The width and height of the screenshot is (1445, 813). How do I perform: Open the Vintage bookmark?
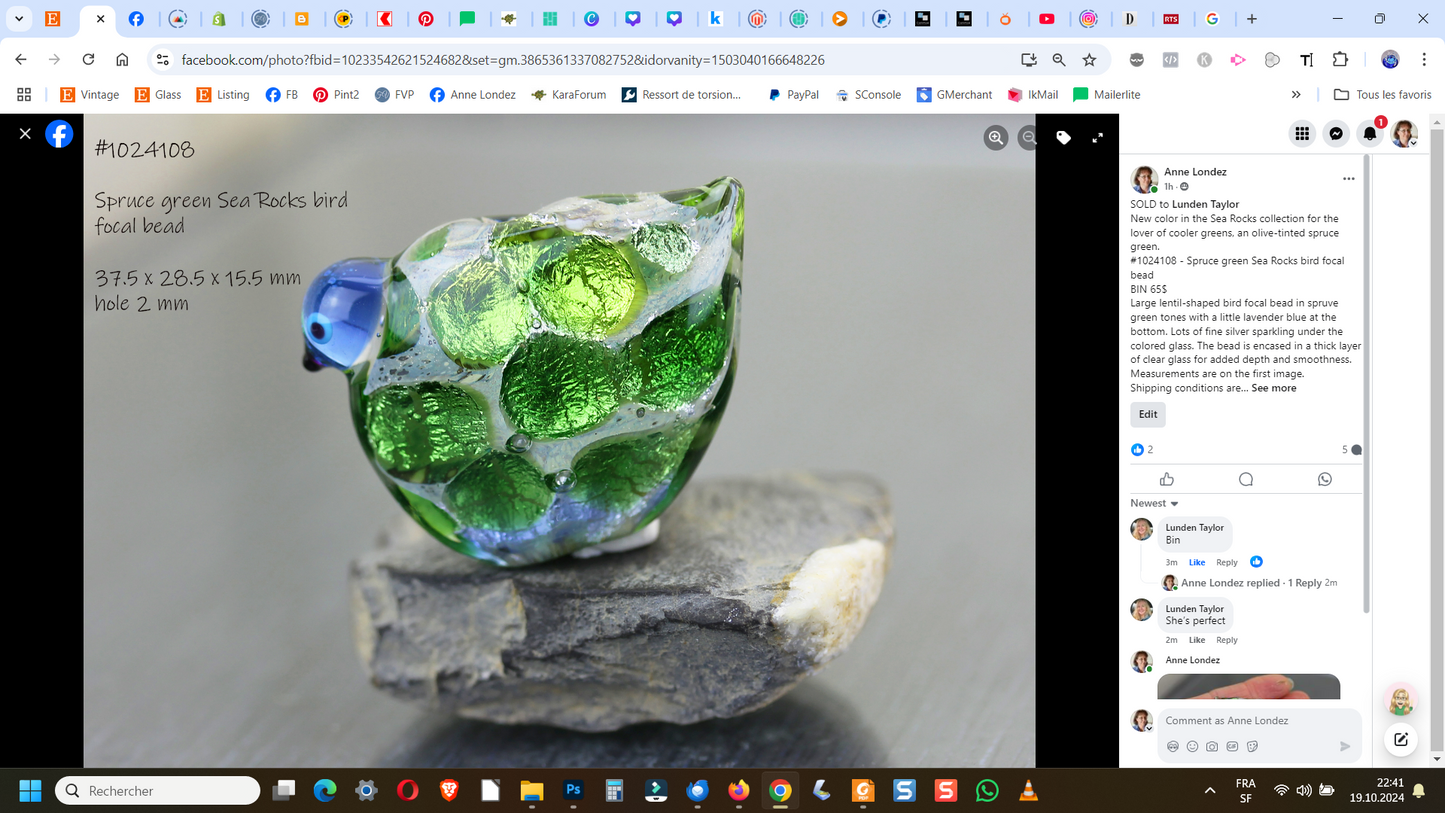[89, 95]
